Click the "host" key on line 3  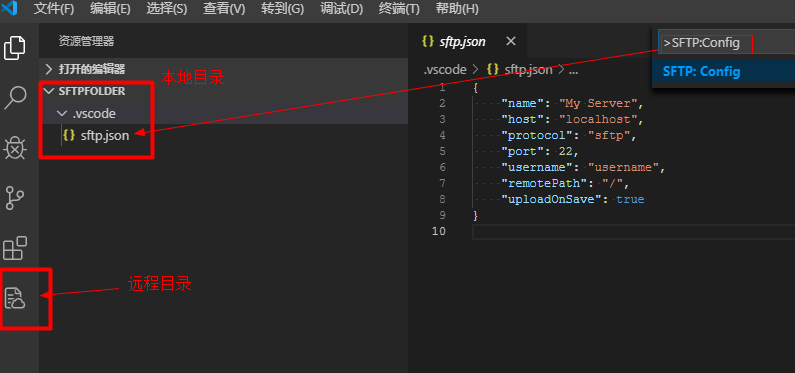pos(522,120)
